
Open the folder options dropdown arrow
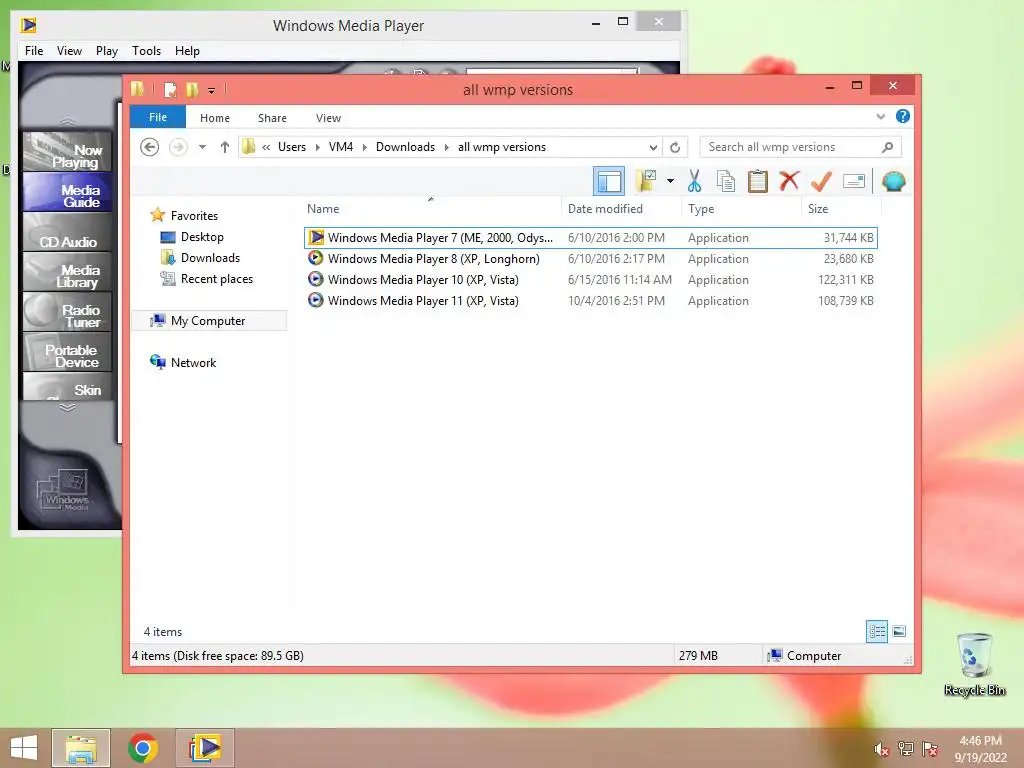(670, 181)
